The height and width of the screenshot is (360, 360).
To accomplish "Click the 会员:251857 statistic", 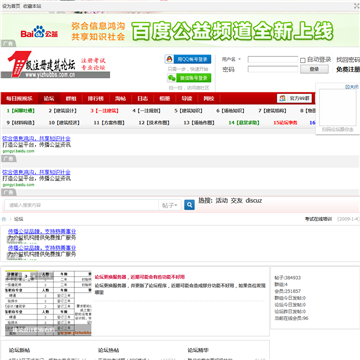I will (x=288, y=291).
